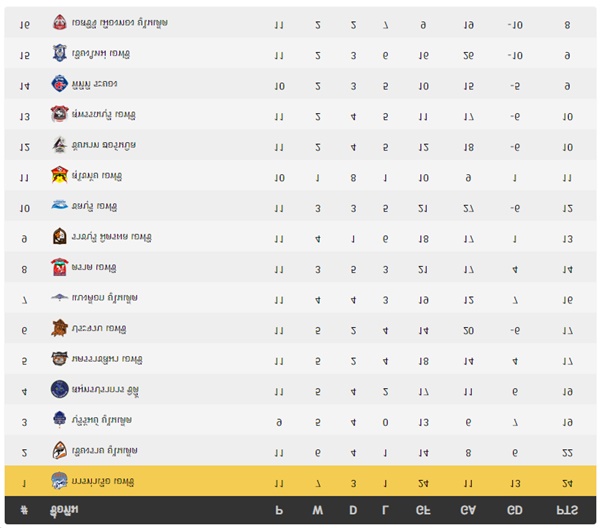Click the red and yellow crest in the eleventh-place row

(59, 175)
